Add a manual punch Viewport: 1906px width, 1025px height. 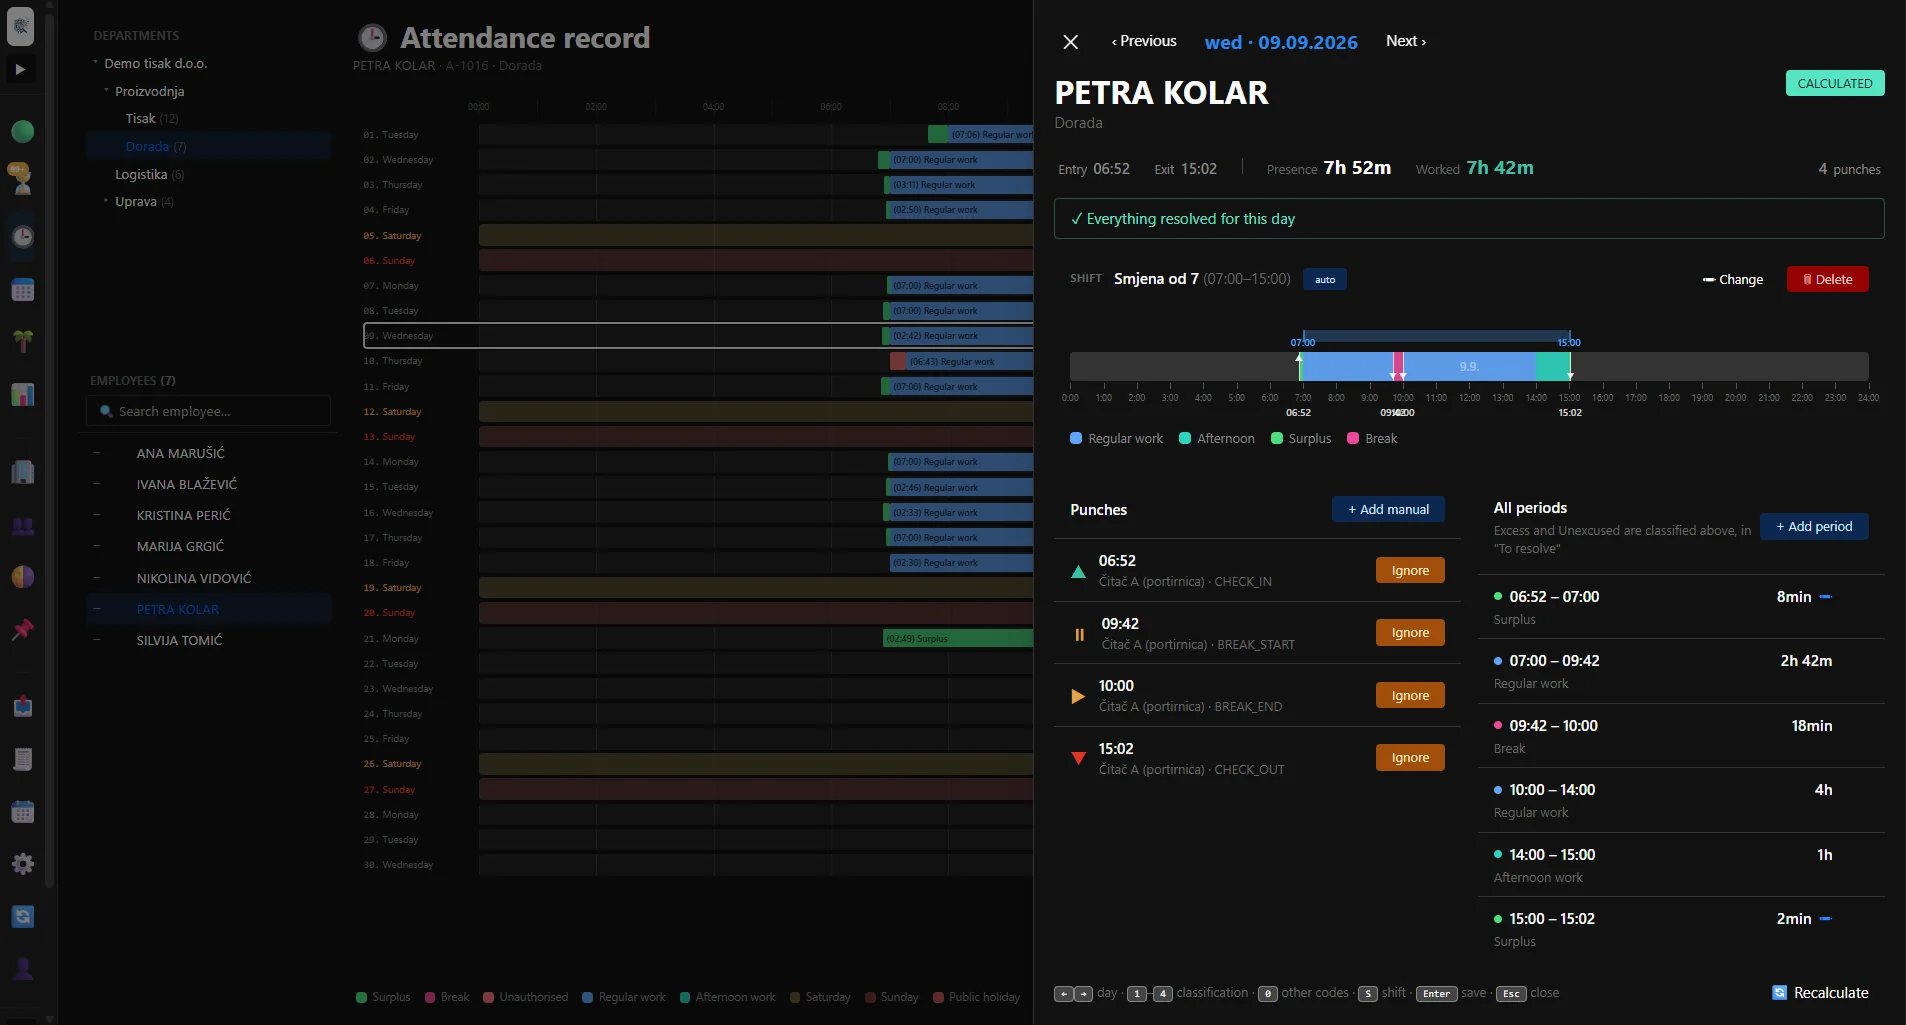click(x=1388, y=509)
